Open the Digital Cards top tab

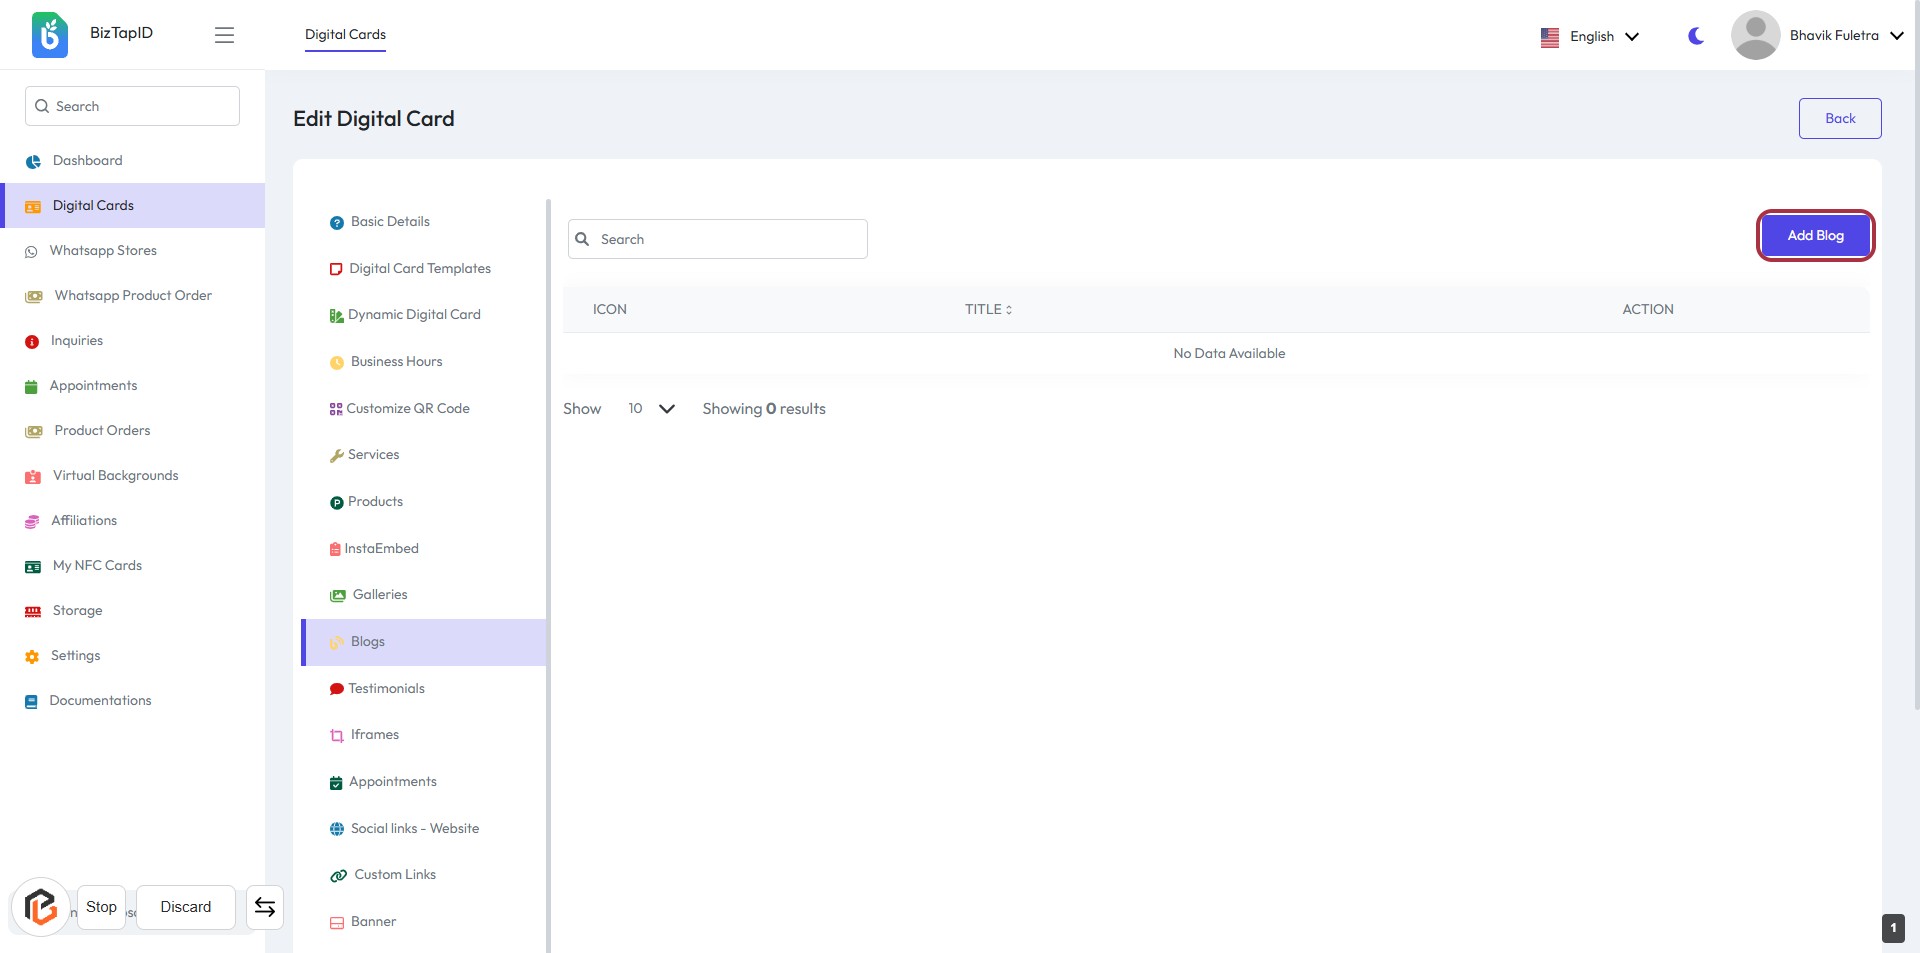point(345,35)
